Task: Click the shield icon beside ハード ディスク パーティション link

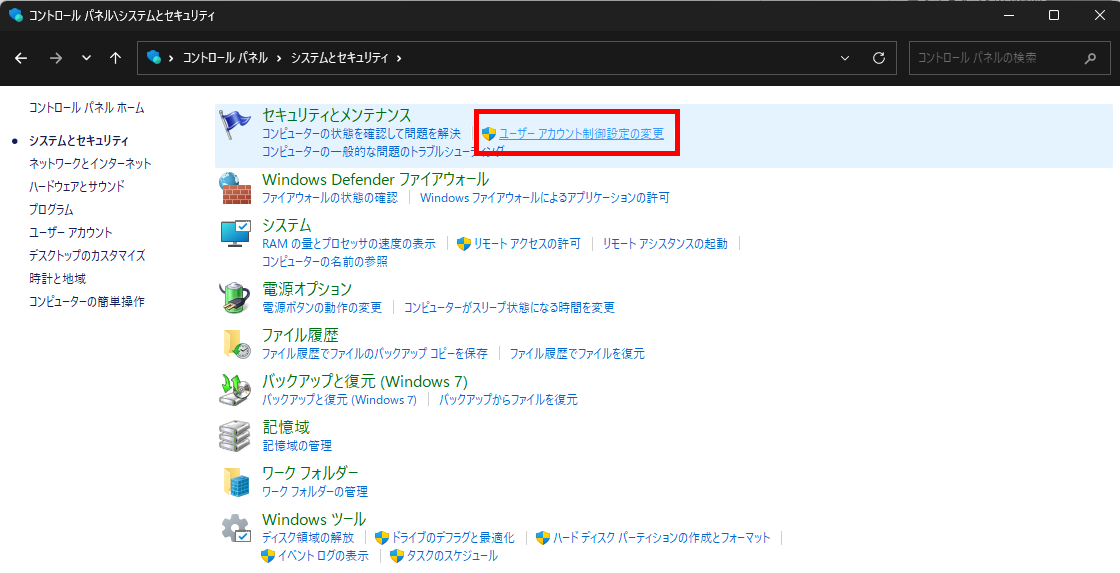Action: [543, 537]
